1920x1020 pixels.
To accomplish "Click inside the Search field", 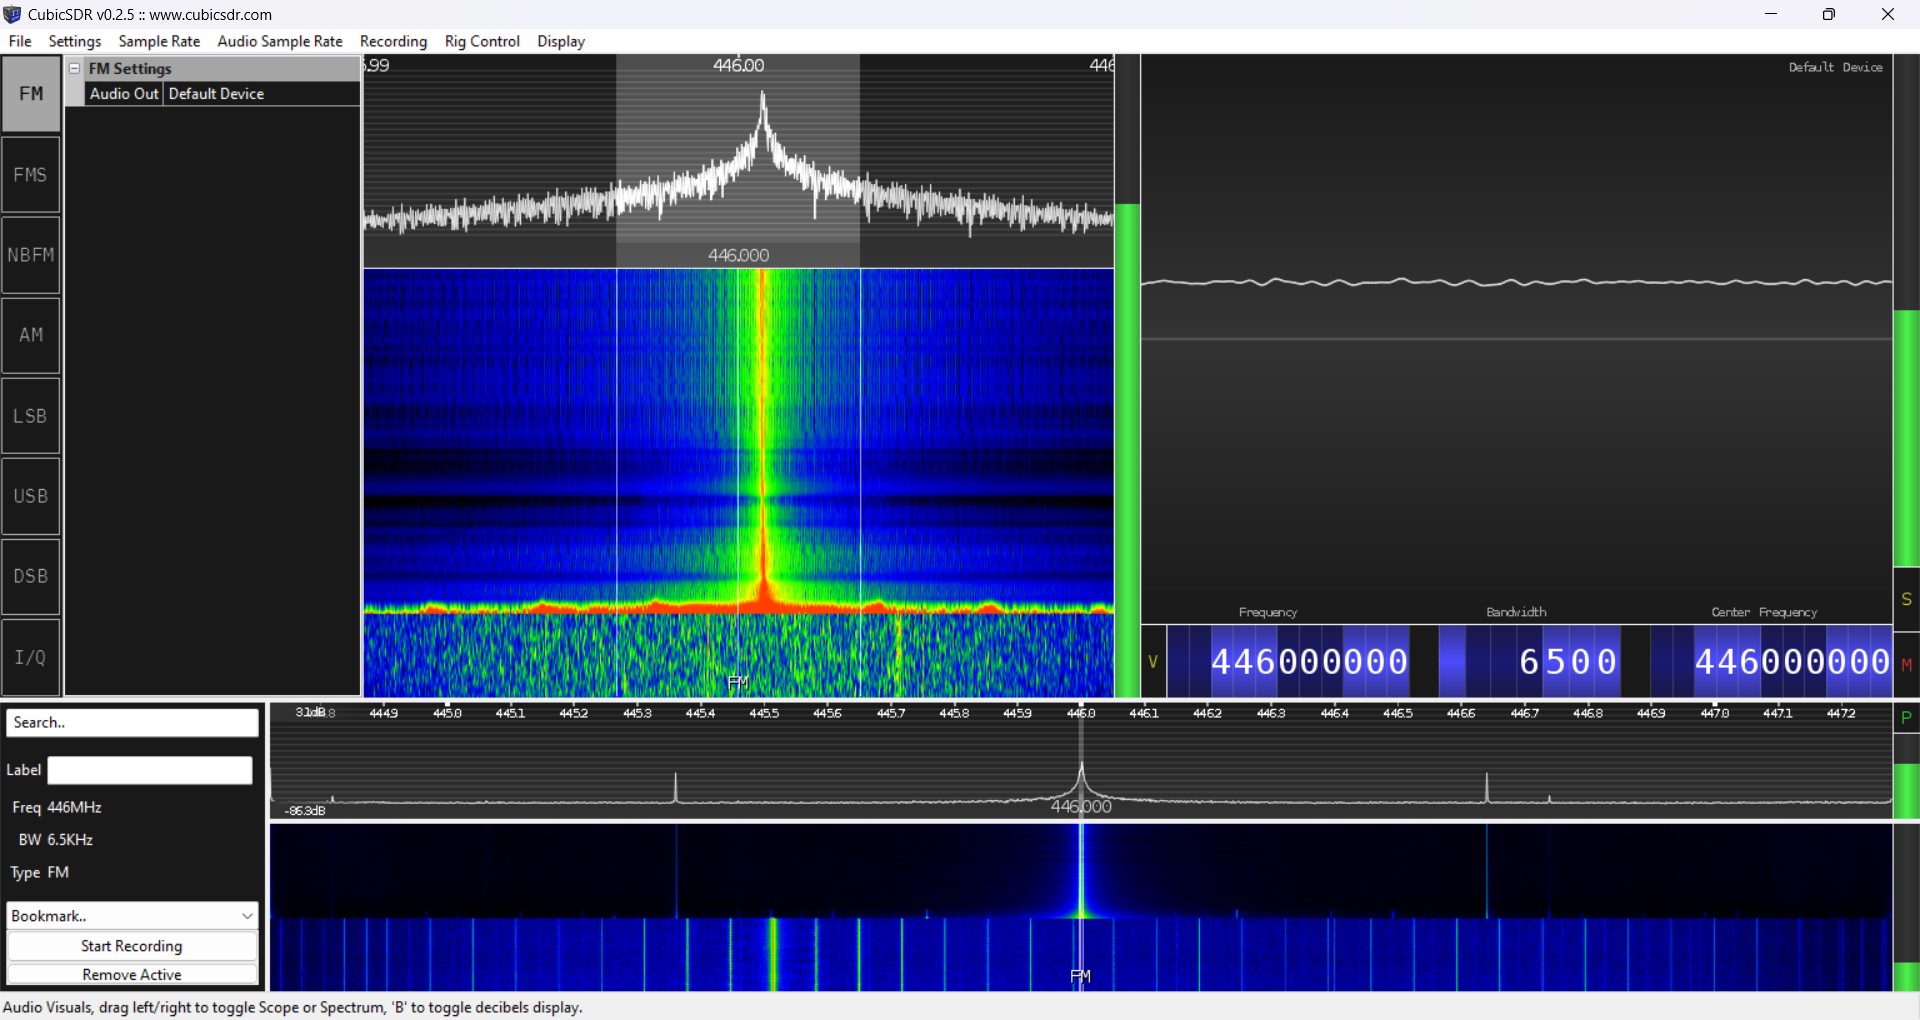I will point(131,722).
